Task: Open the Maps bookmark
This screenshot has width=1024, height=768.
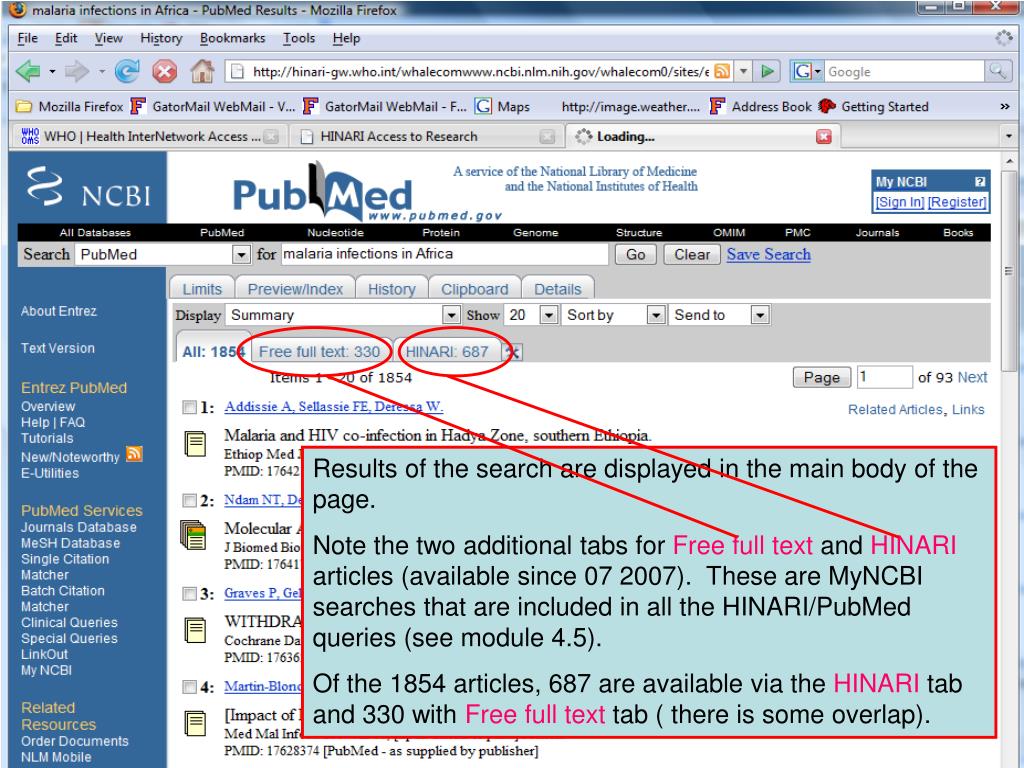Action: tap(503, 106)
